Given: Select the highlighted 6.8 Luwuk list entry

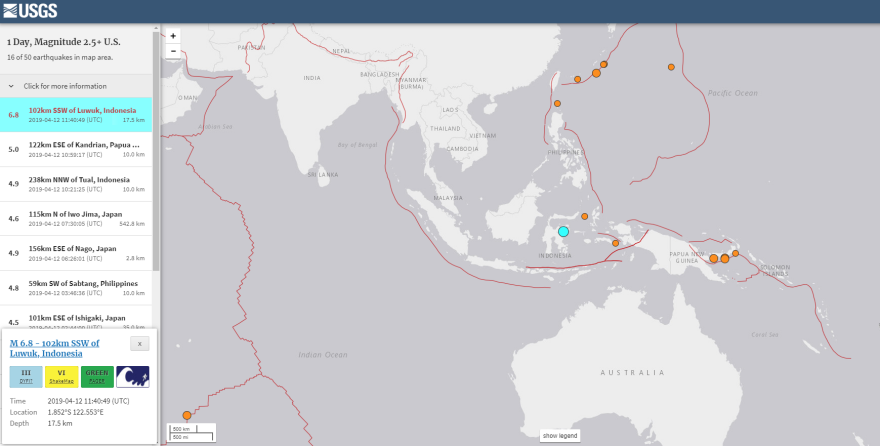Looking at the screenshot, I should [x=78, y=115].
